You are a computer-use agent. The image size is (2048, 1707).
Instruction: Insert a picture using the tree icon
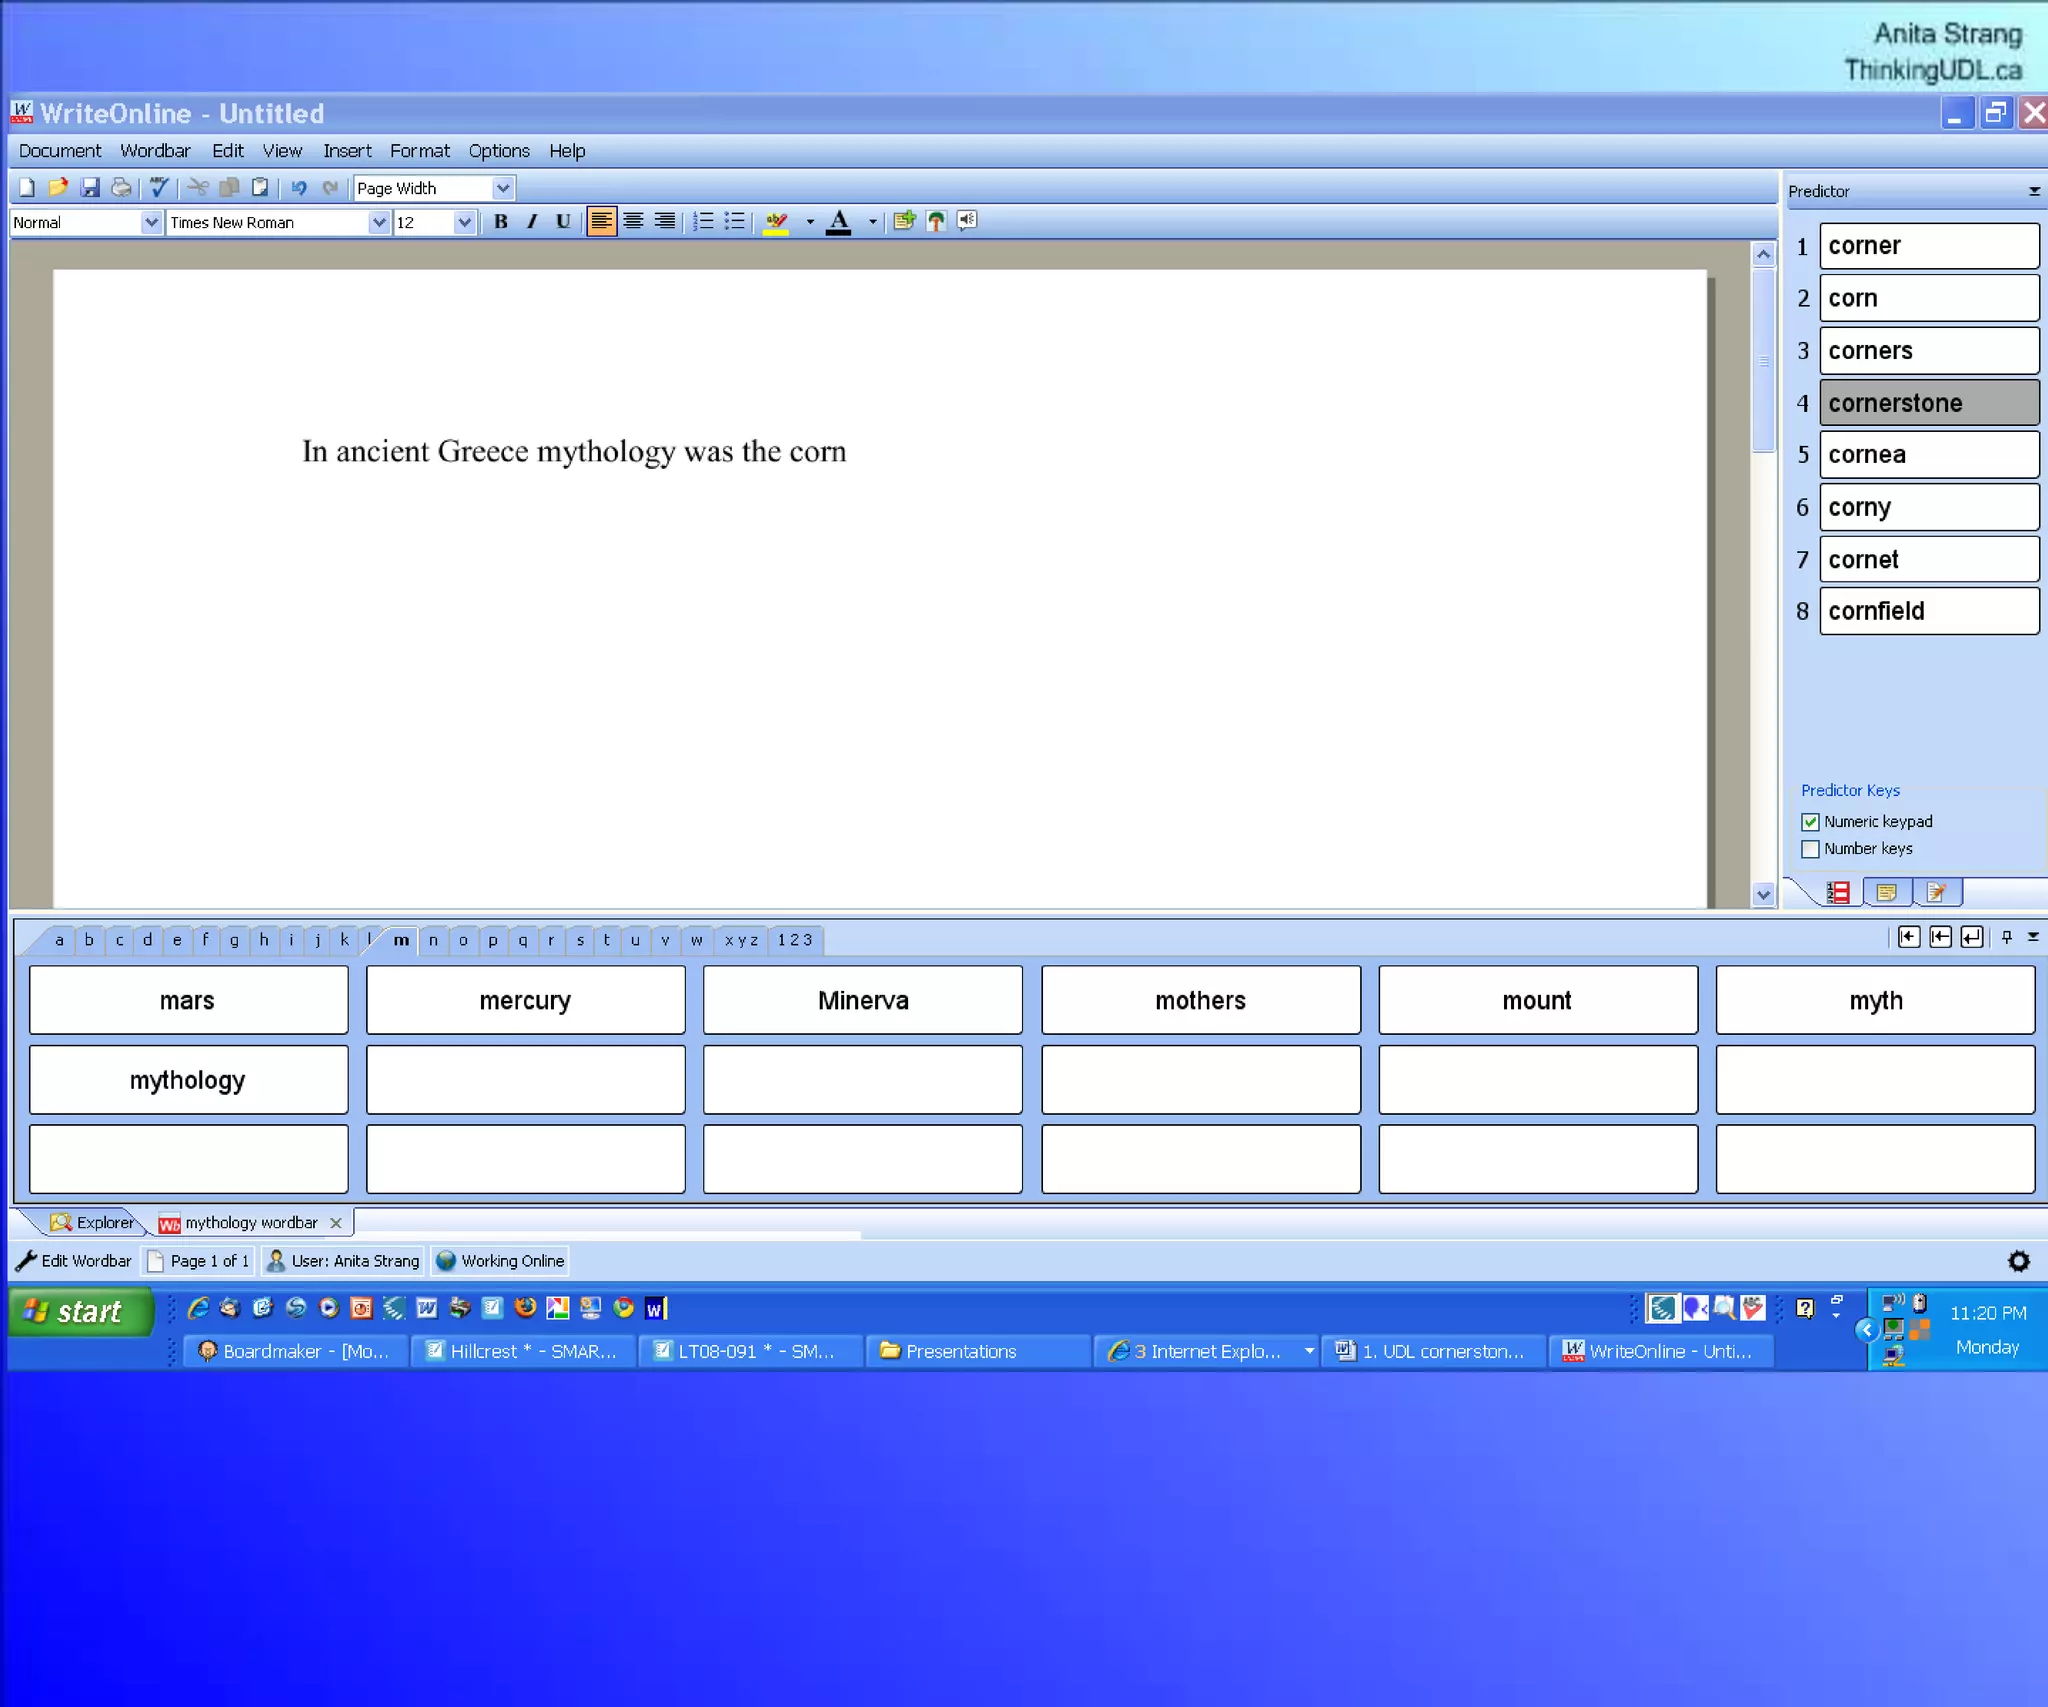coord(936,221)
